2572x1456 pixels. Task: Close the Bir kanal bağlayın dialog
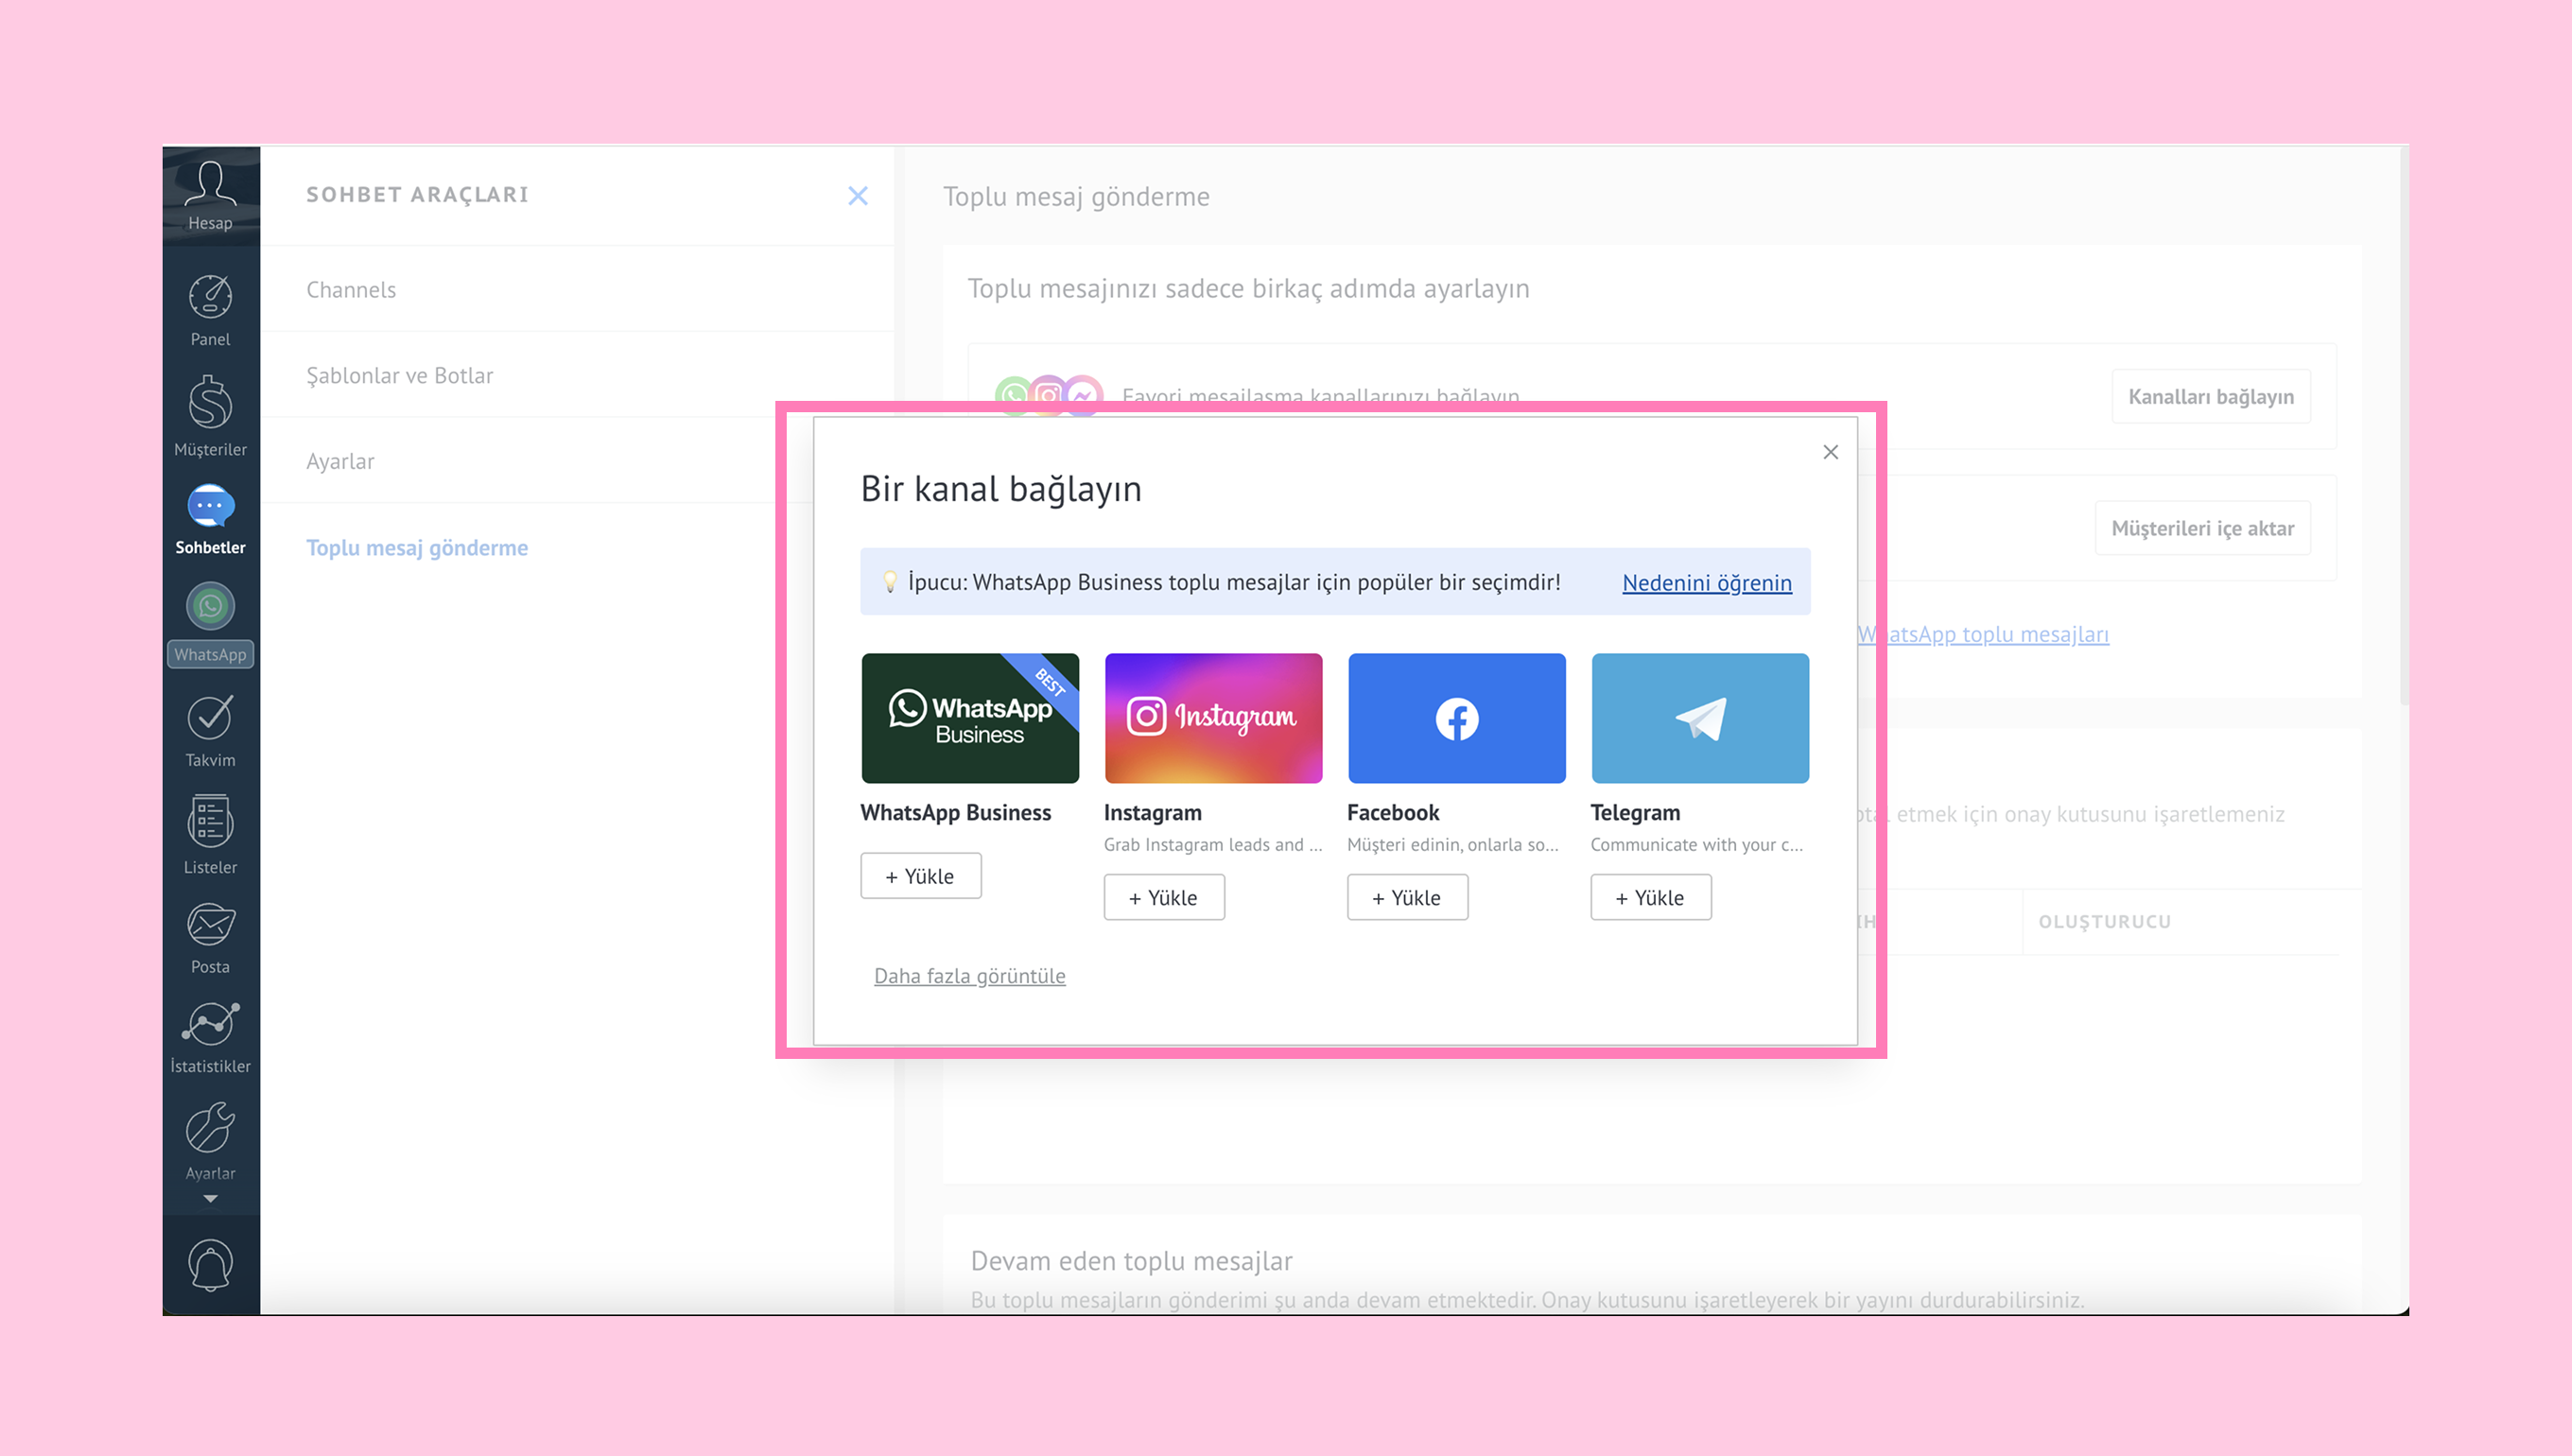[x=1830, y=452]
